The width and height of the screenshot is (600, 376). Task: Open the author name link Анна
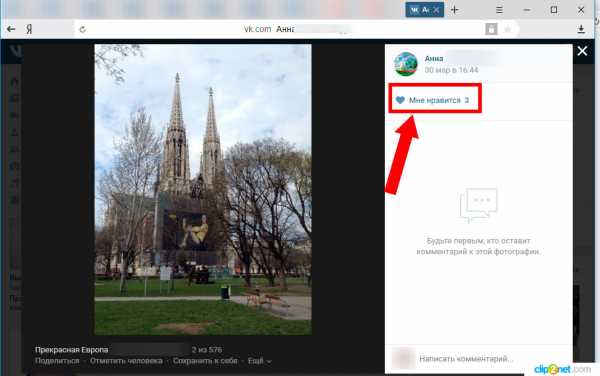pos(434,59)
